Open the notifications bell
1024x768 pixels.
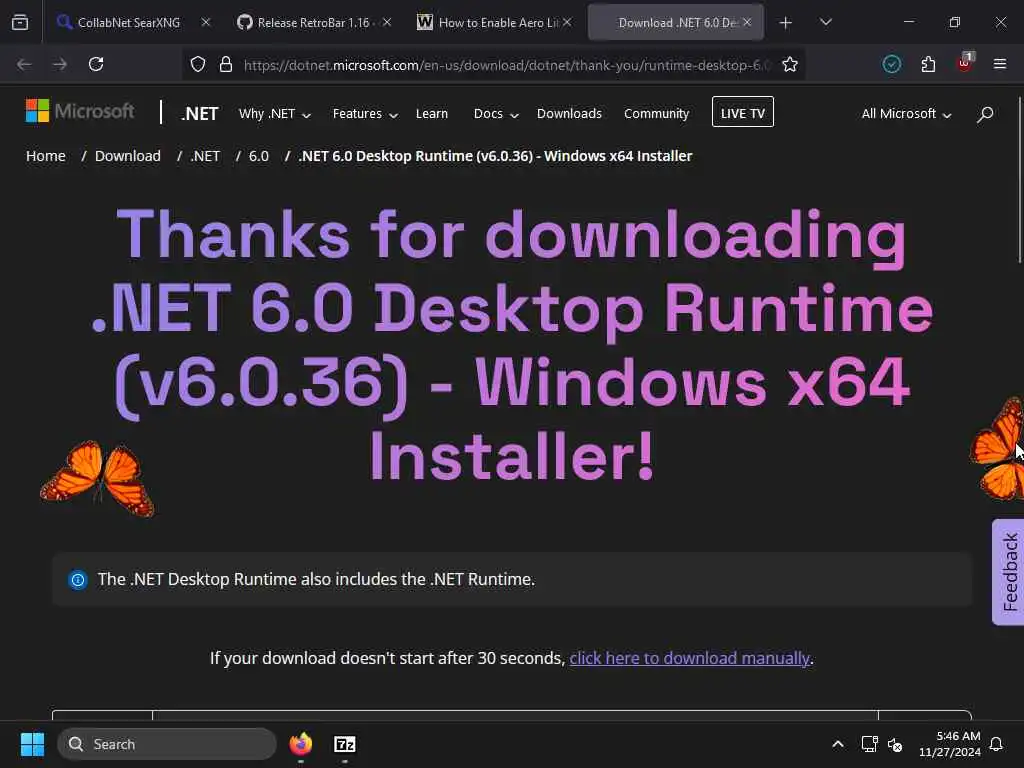996,744
